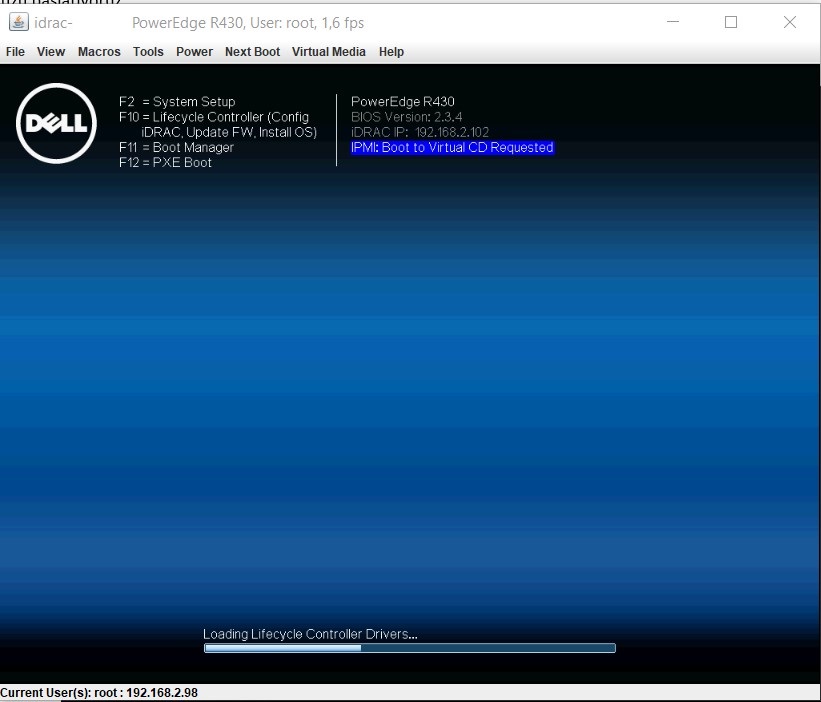Click the 'iDRAC IP: 192.168.2.102' text
This screenshot has width=821, height=702.
(420, 132)
